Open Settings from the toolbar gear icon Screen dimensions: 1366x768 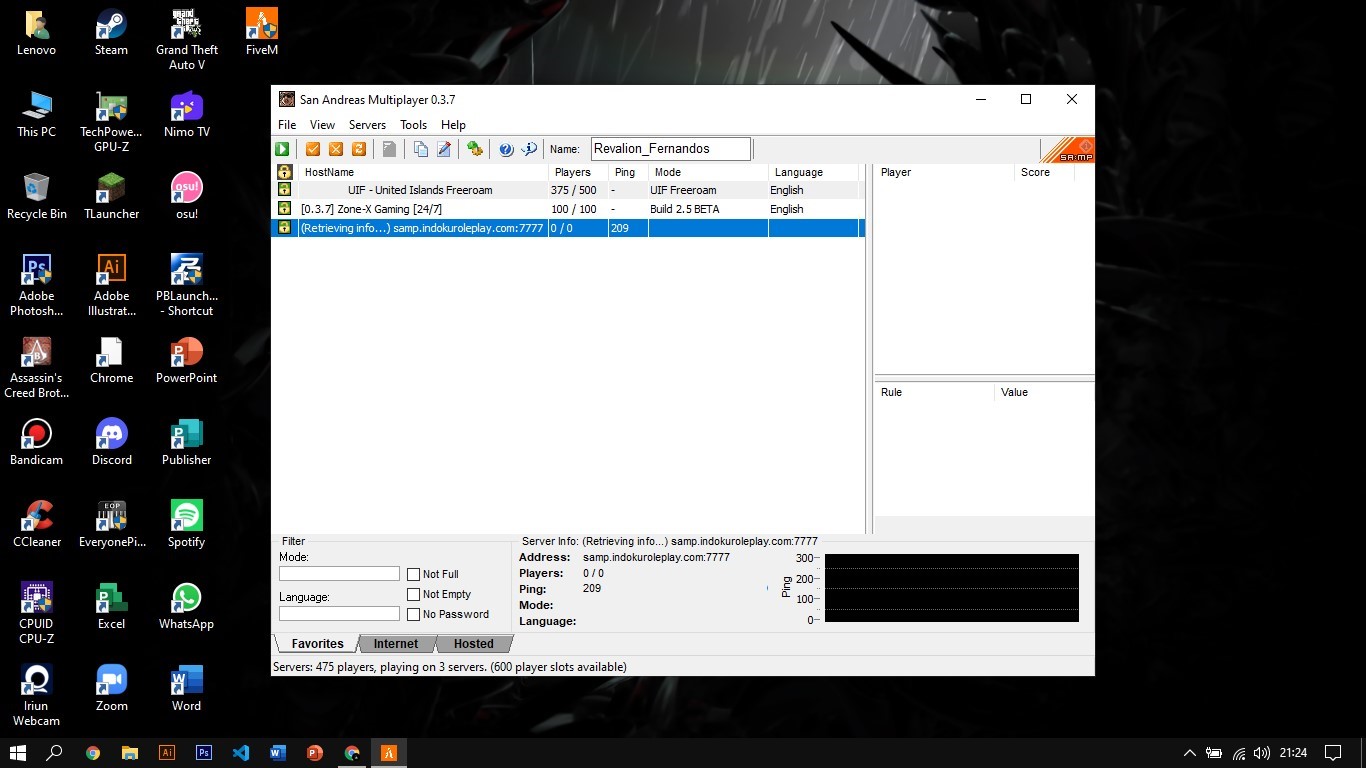pyautogui.click(x=475, y=149)
